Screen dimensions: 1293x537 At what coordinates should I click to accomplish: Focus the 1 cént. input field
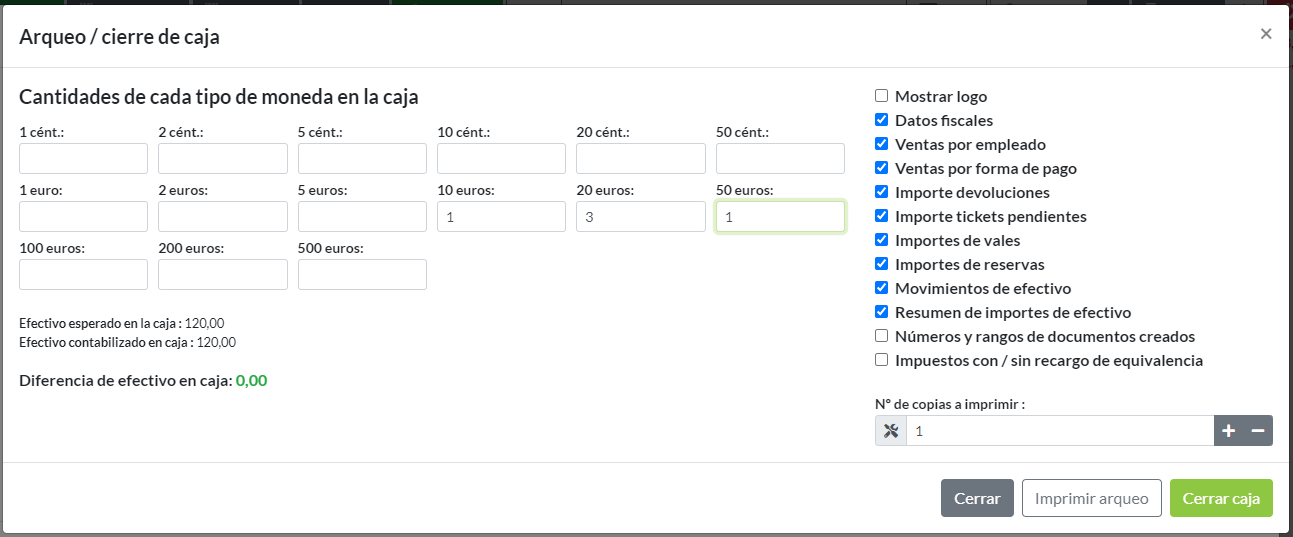(x=83, y=159)
